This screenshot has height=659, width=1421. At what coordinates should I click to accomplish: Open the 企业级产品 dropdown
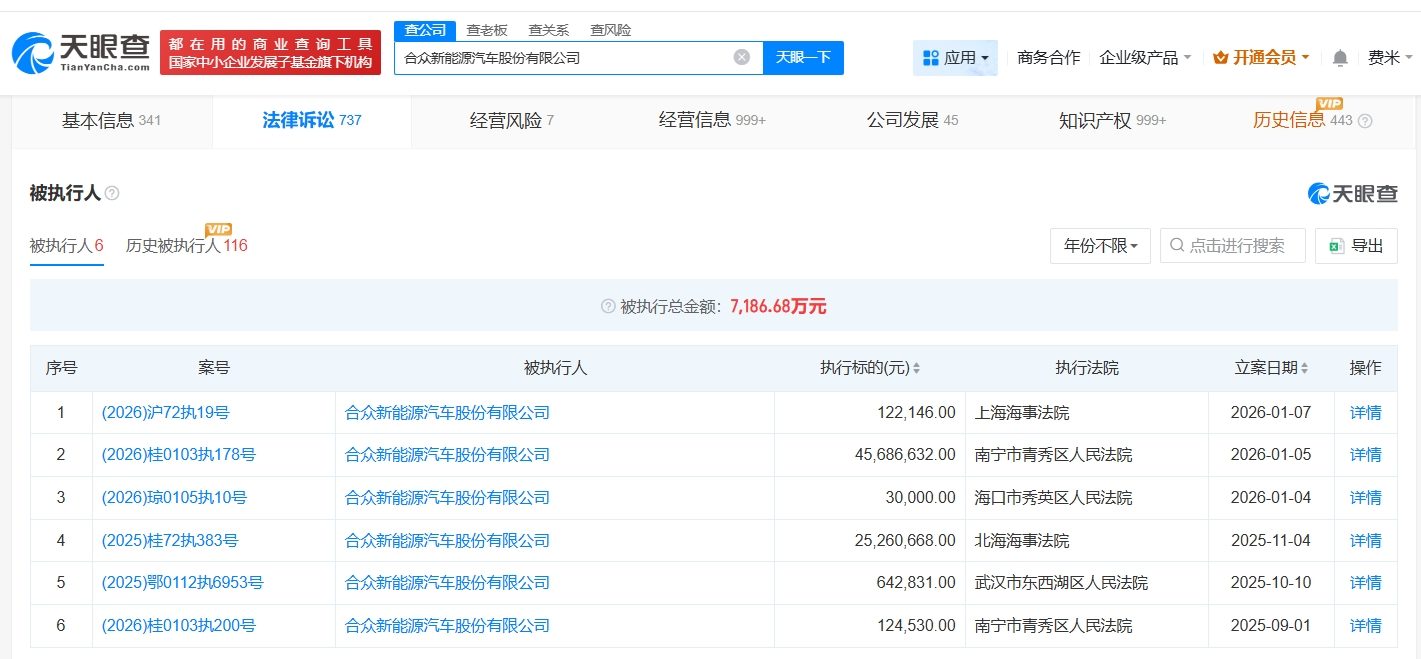tap(1145, 58)
